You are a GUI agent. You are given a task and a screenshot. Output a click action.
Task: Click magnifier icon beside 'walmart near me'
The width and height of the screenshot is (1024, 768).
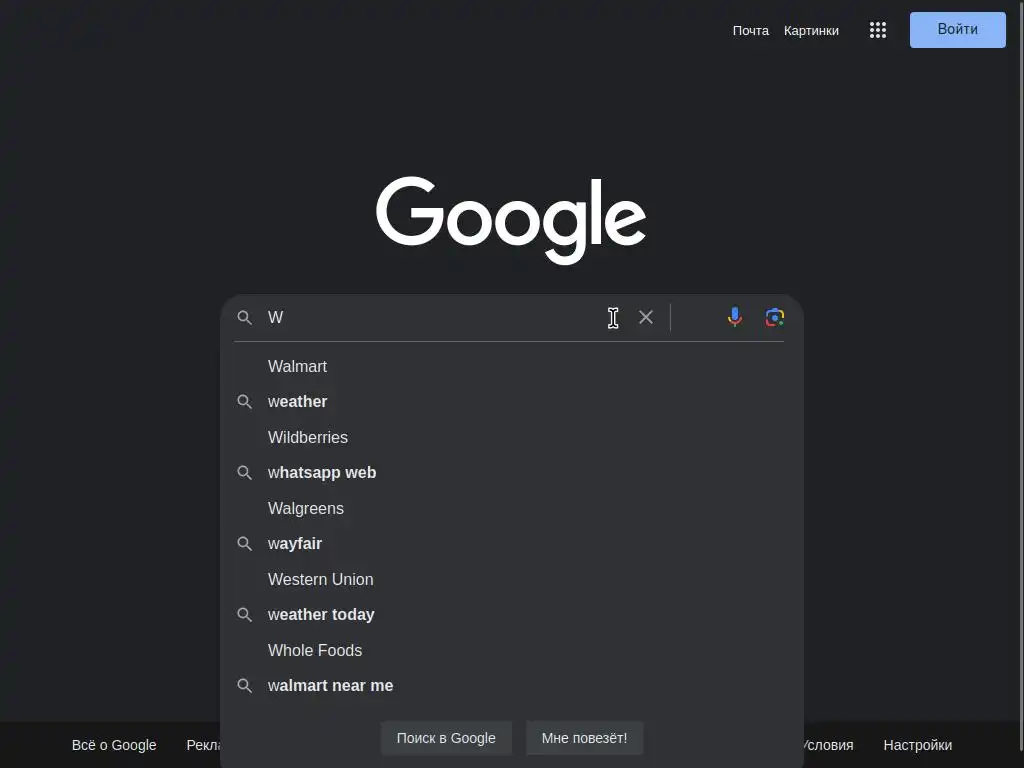pos(244,686)
